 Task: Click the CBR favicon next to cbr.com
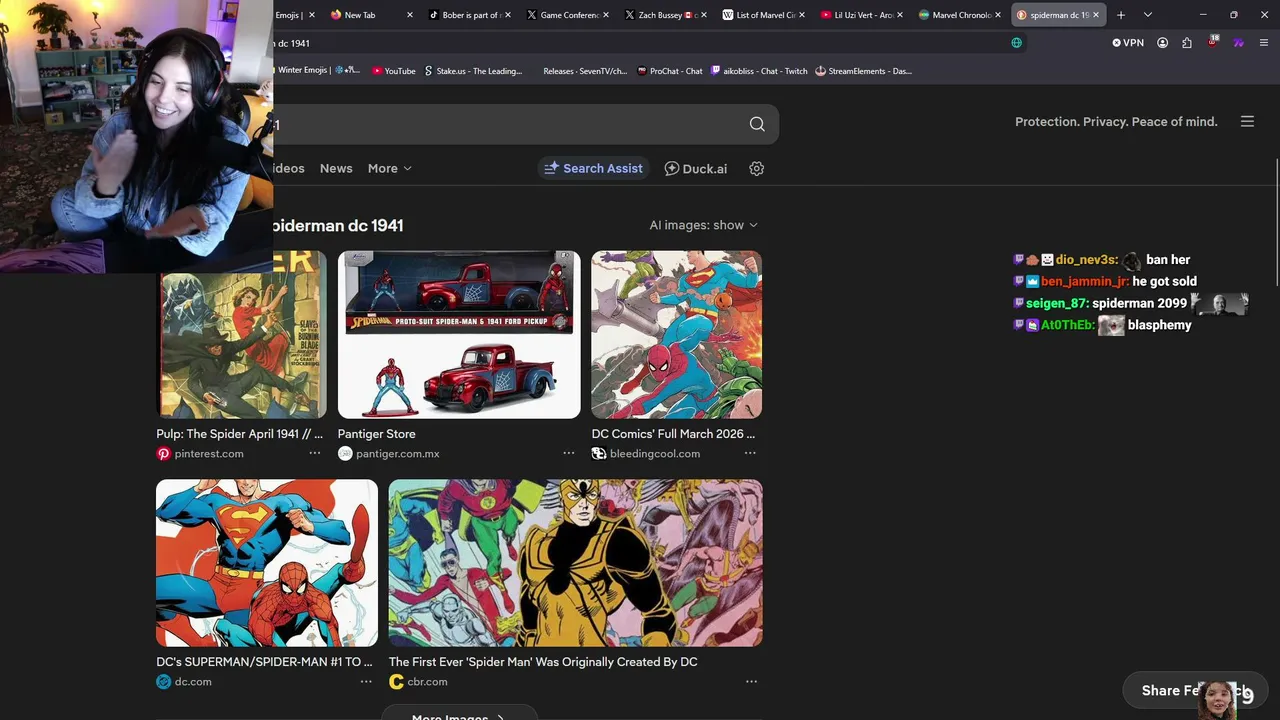(x=396, y=682)
